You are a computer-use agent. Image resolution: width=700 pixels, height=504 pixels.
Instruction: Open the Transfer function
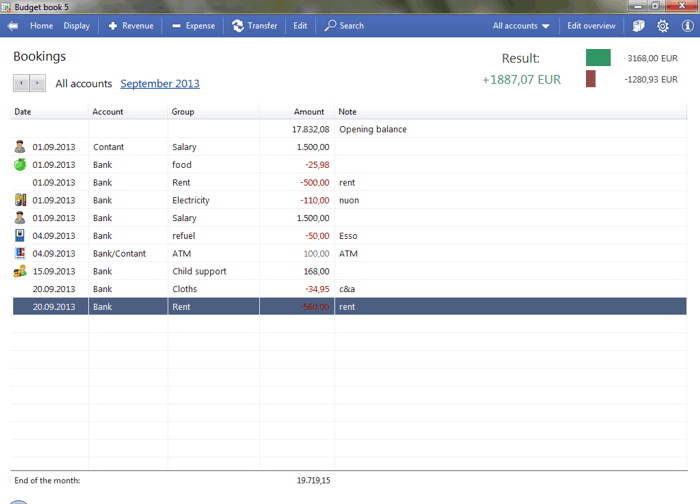pos(254,26)
